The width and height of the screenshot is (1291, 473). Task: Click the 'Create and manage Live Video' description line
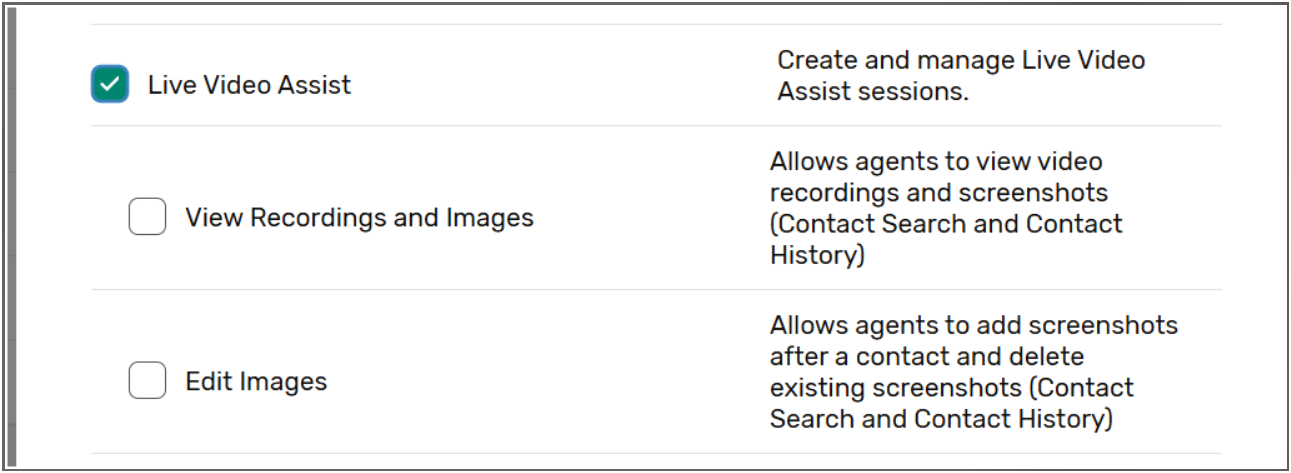960,60
